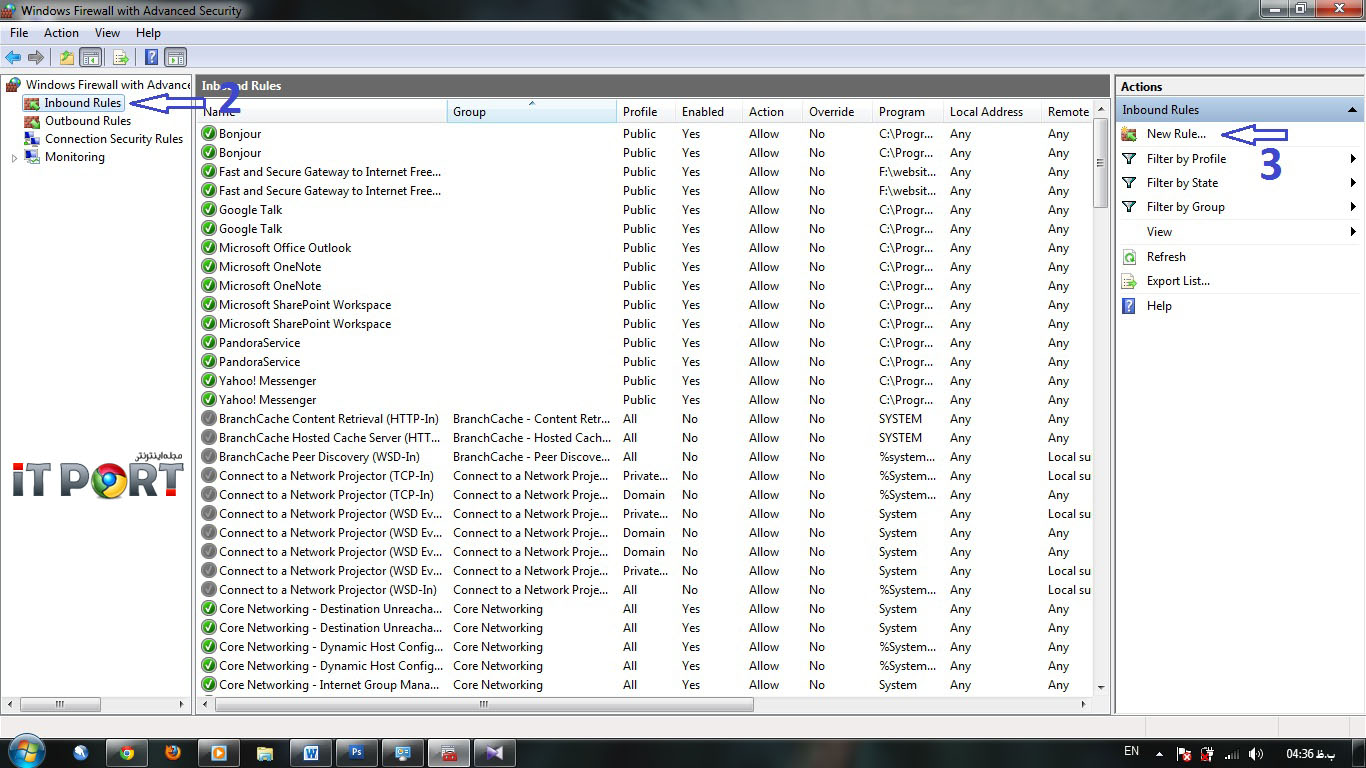Click grey icon of BranchCache Hosted Cache Server rule
This screenshot has width=1366, height=768.
209,438
